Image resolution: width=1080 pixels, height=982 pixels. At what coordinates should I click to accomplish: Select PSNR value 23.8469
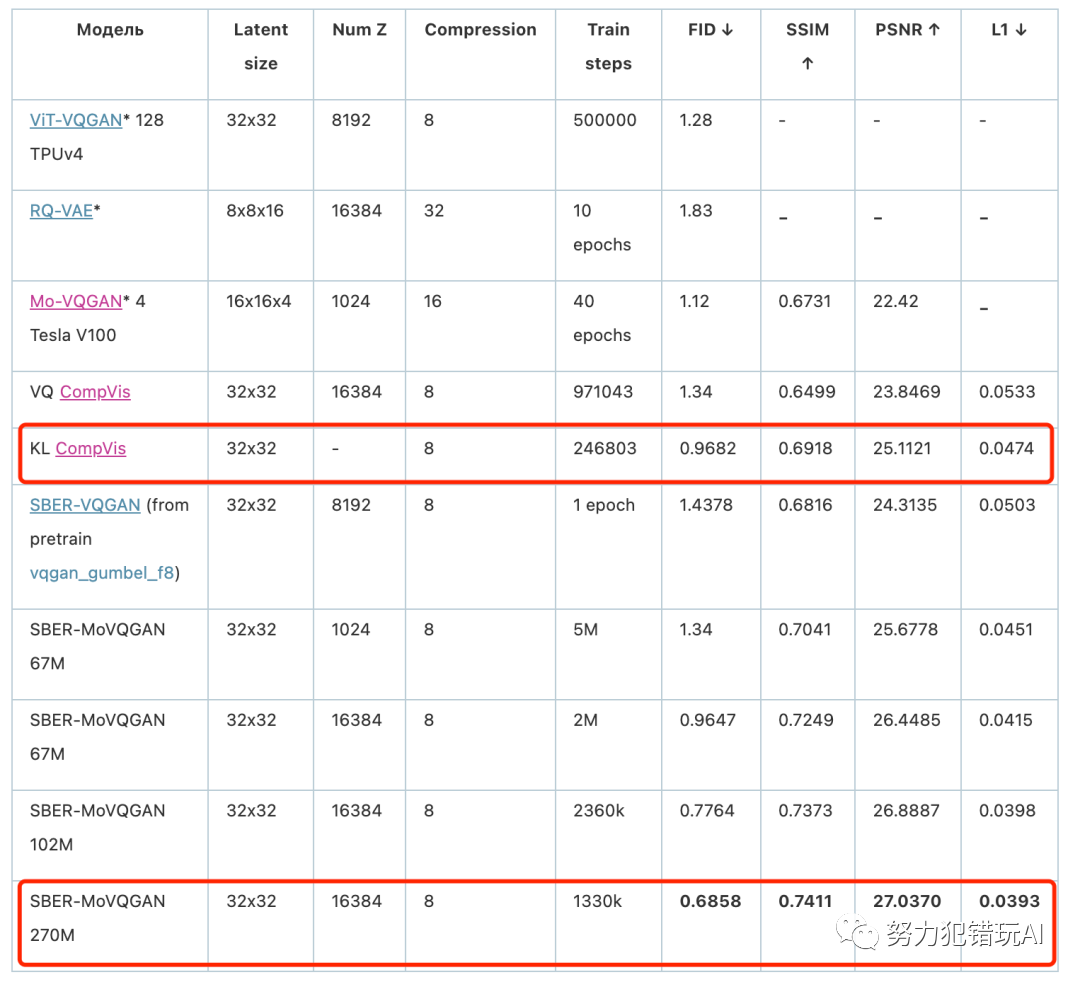point(906,392)
